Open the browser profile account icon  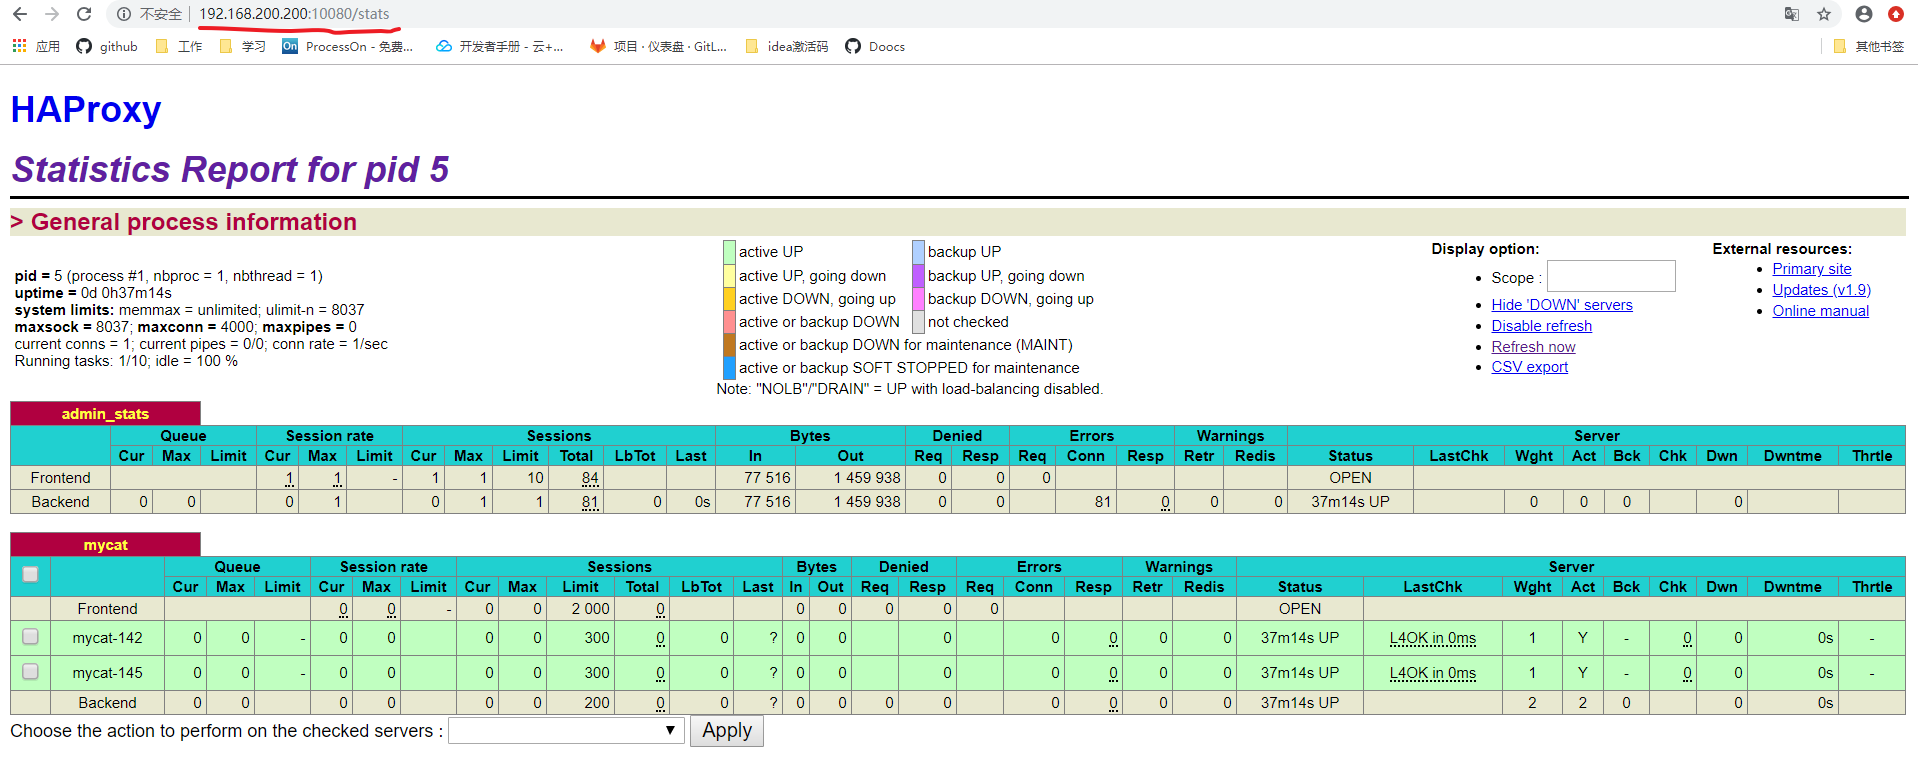point(1864,14)
